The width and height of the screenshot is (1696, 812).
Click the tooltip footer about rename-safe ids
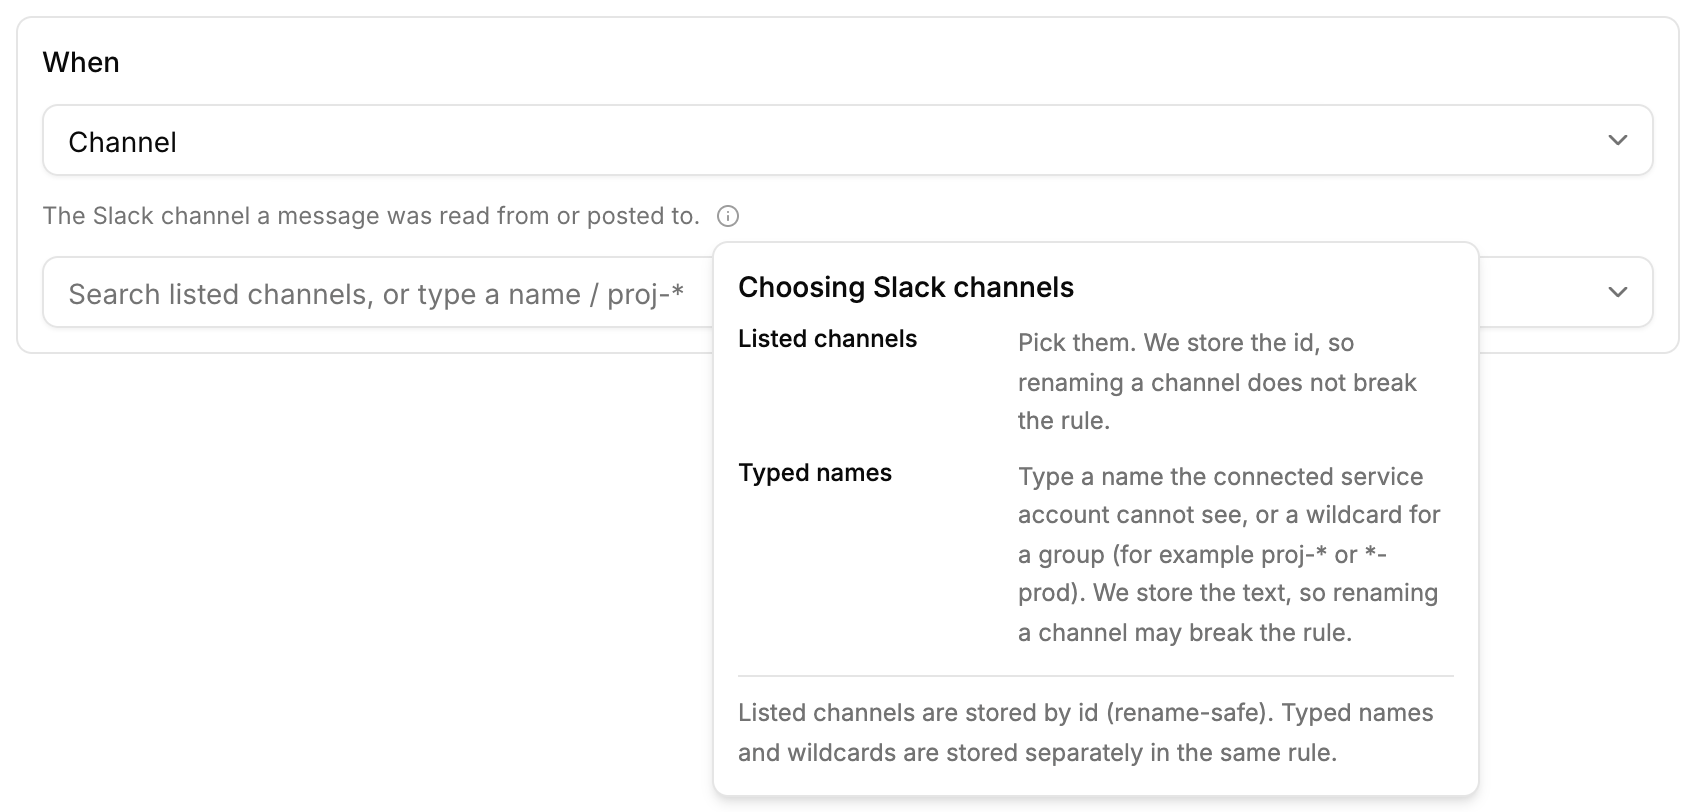click(x=1086, y=733)
